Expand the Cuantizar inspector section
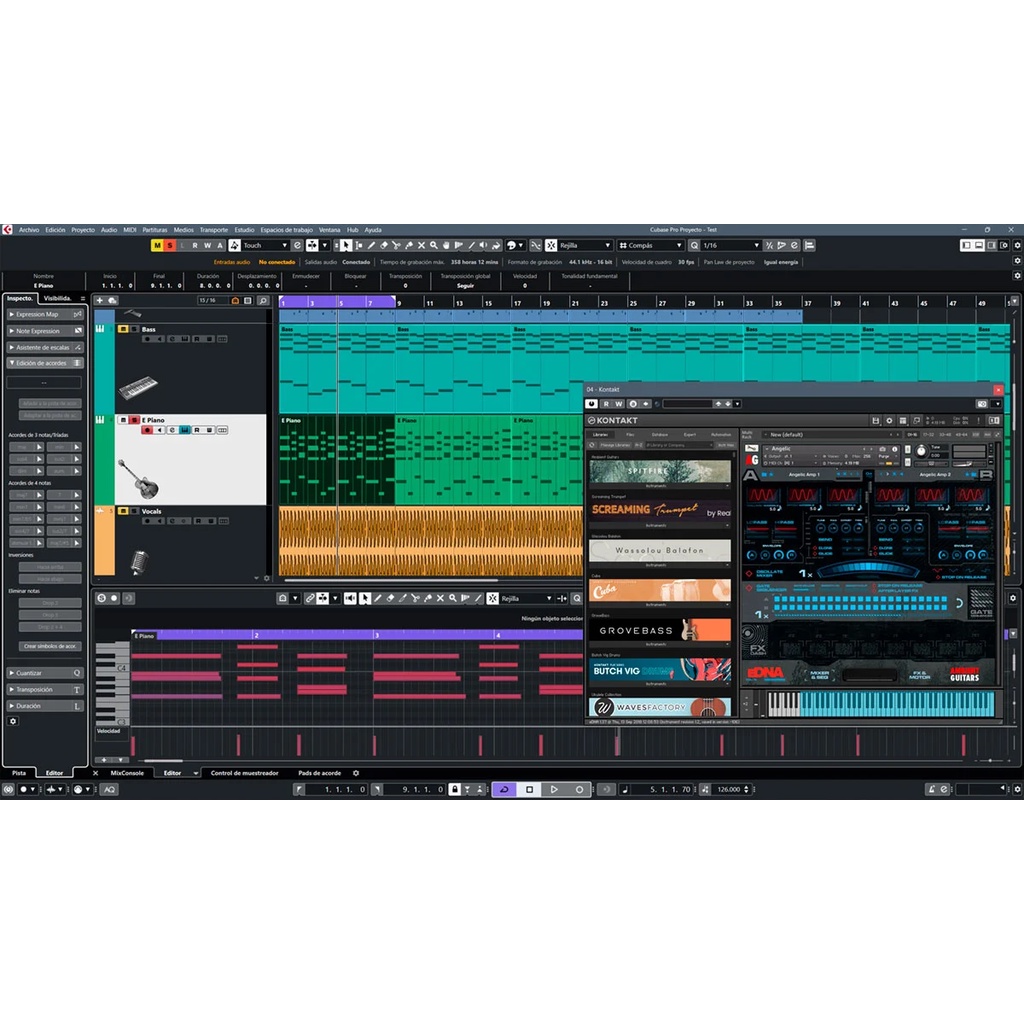 (x=44, y=673)
